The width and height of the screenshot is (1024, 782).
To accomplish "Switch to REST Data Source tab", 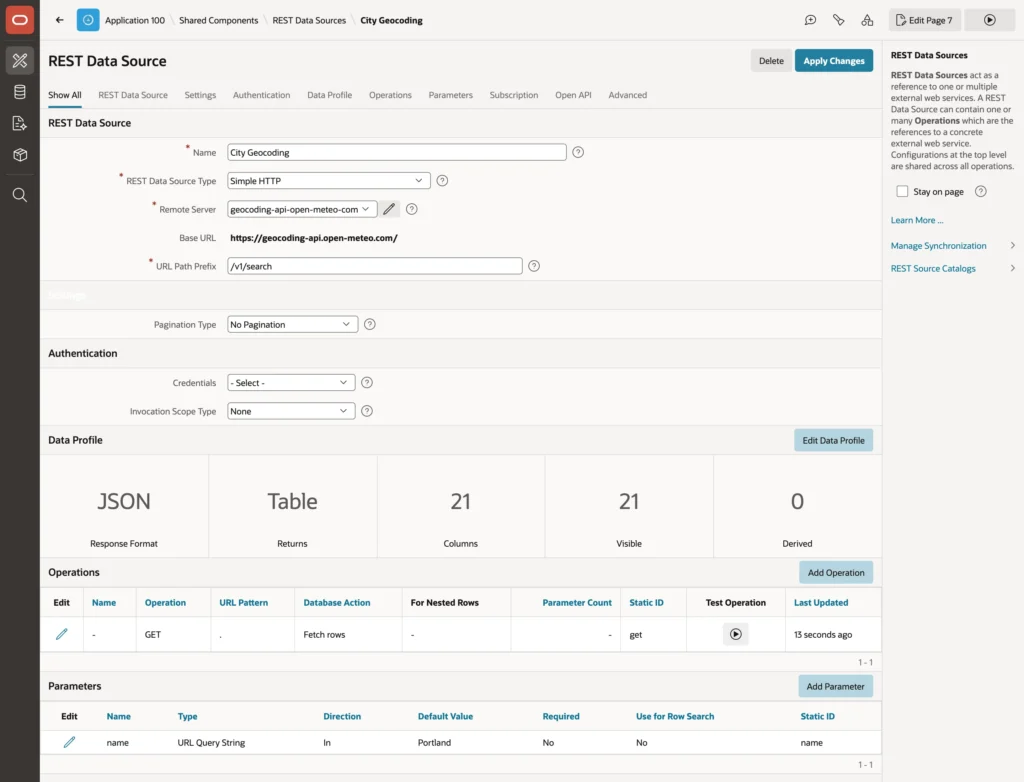I will pos(133,95).
